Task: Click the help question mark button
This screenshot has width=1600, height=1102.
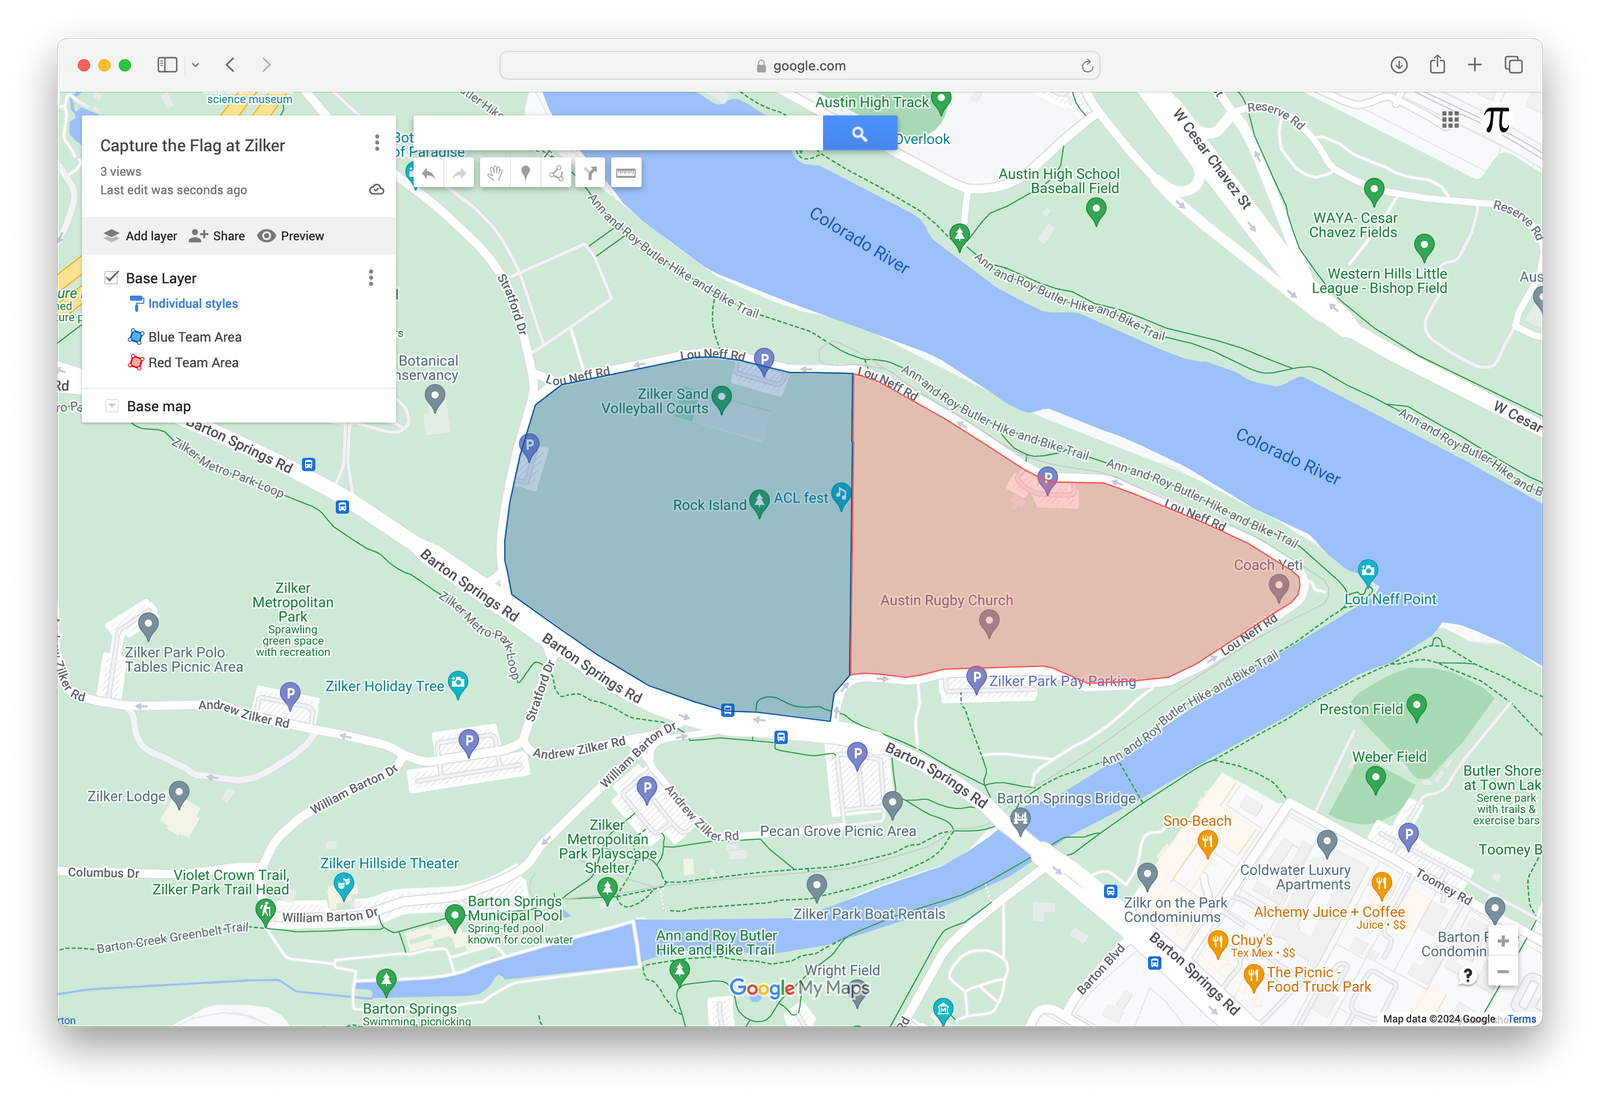Action: 1468,976
